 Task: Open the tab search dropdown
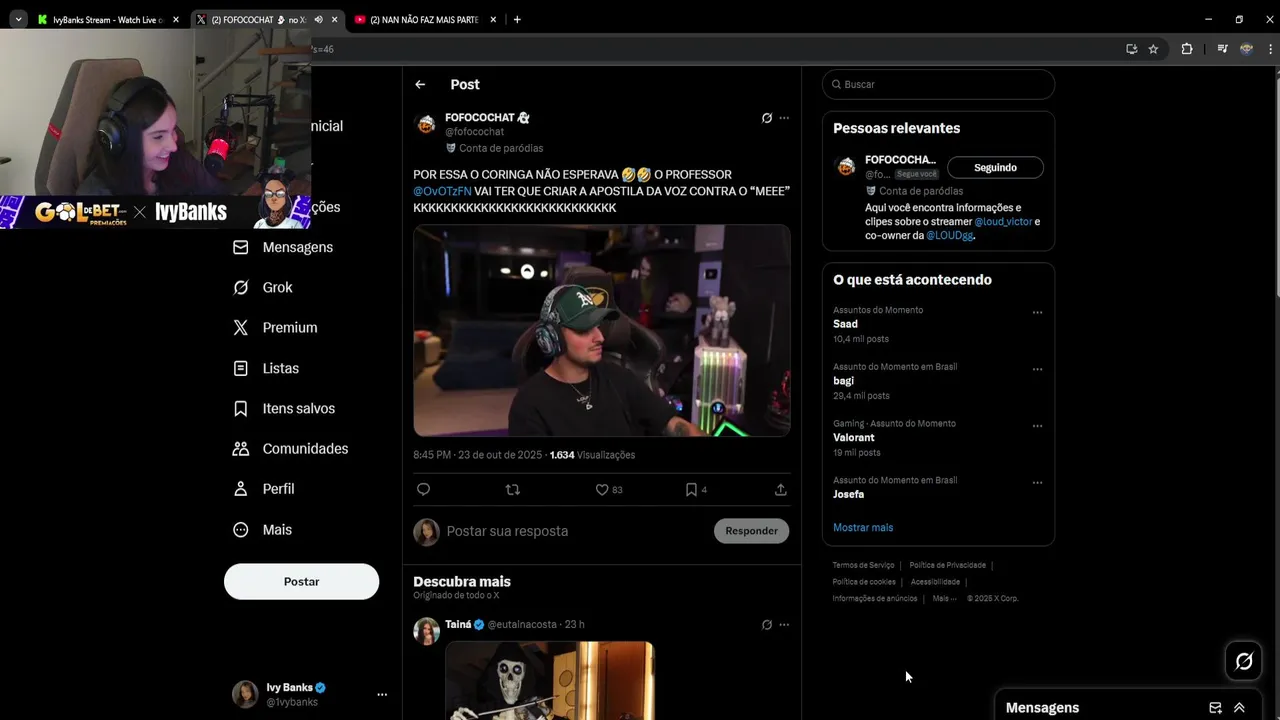(x=18, y=20)
